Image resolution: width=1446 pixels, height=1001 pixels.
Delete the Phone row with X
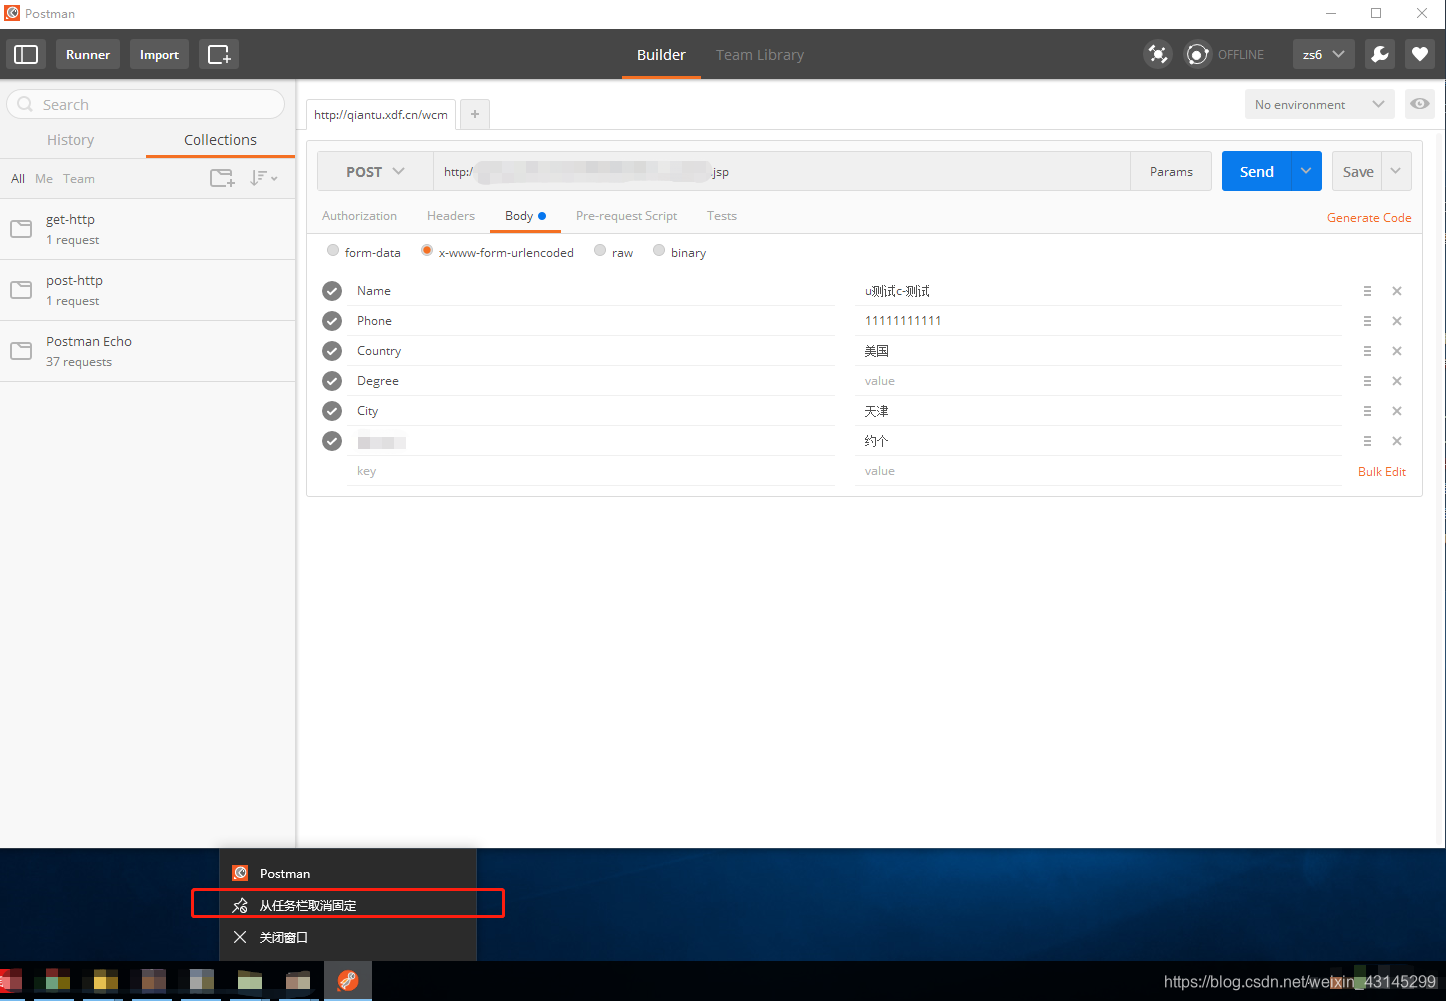pyautogui.click(x=1397, y=321)
